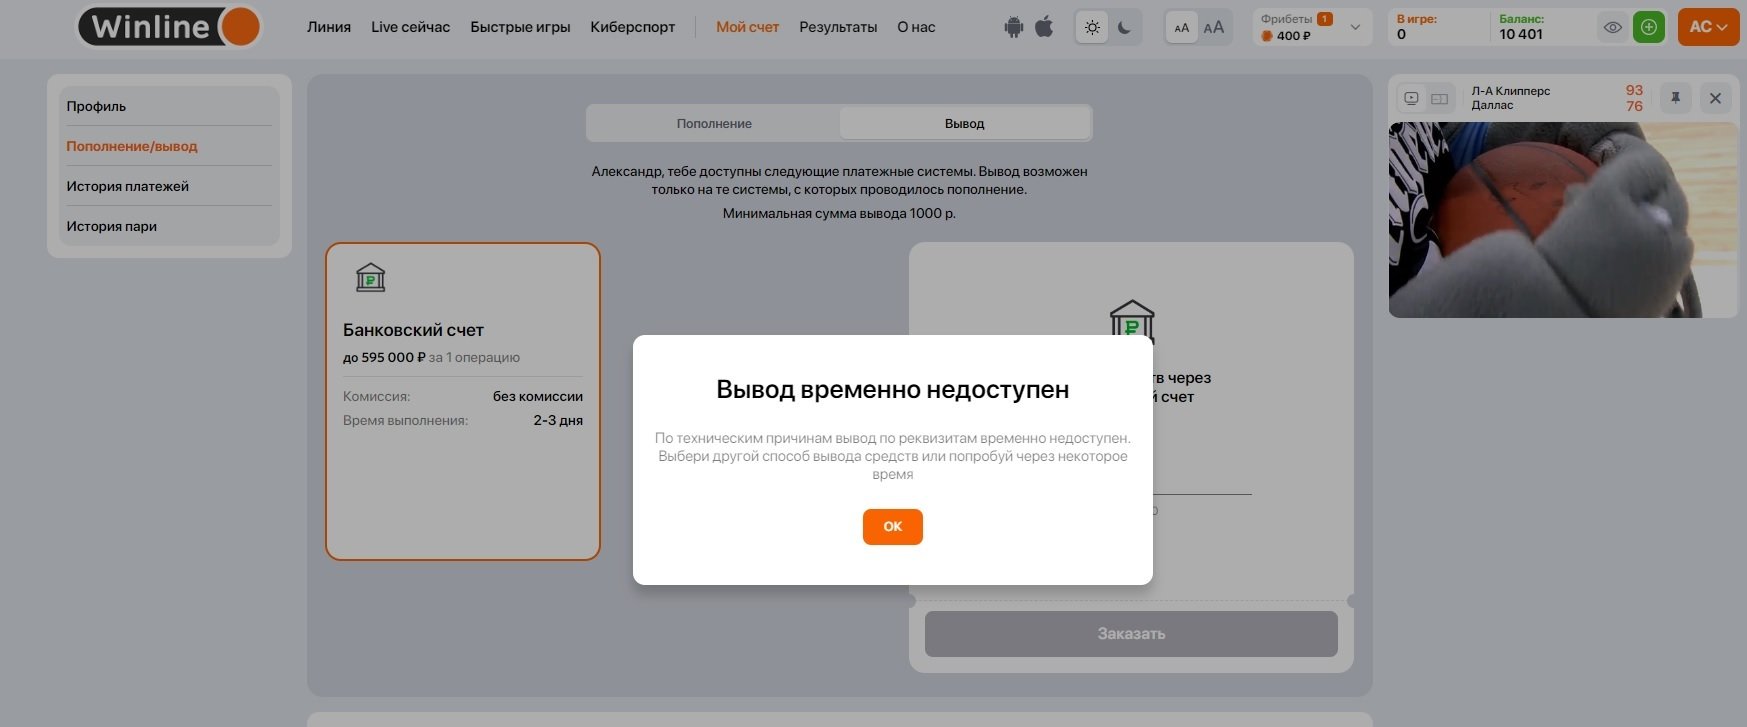This screenshot has height=727, width=1747.
Task: Hide balance using the eye icon
Action: 1612,28
